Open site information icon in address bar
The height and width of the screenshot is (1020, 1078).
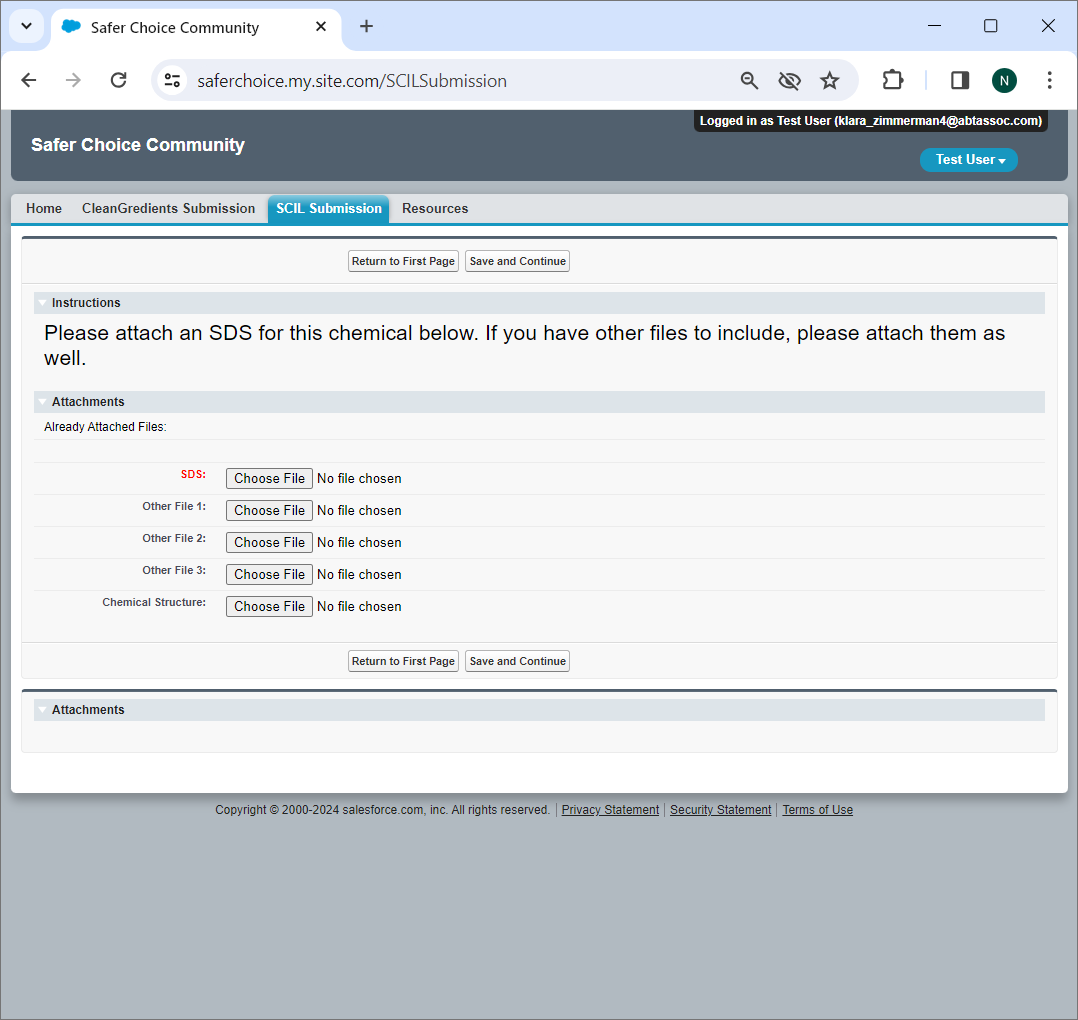coord(172,80)
